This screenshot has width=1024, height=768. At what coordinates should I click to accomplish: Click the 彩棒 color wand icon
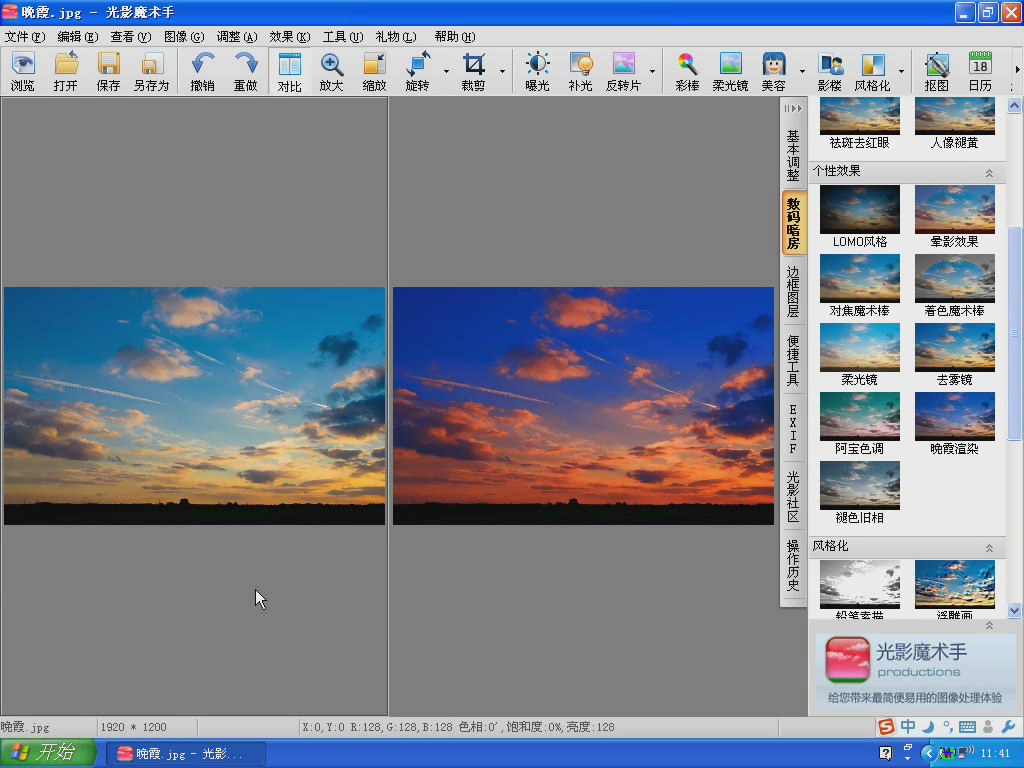(687, 71)
